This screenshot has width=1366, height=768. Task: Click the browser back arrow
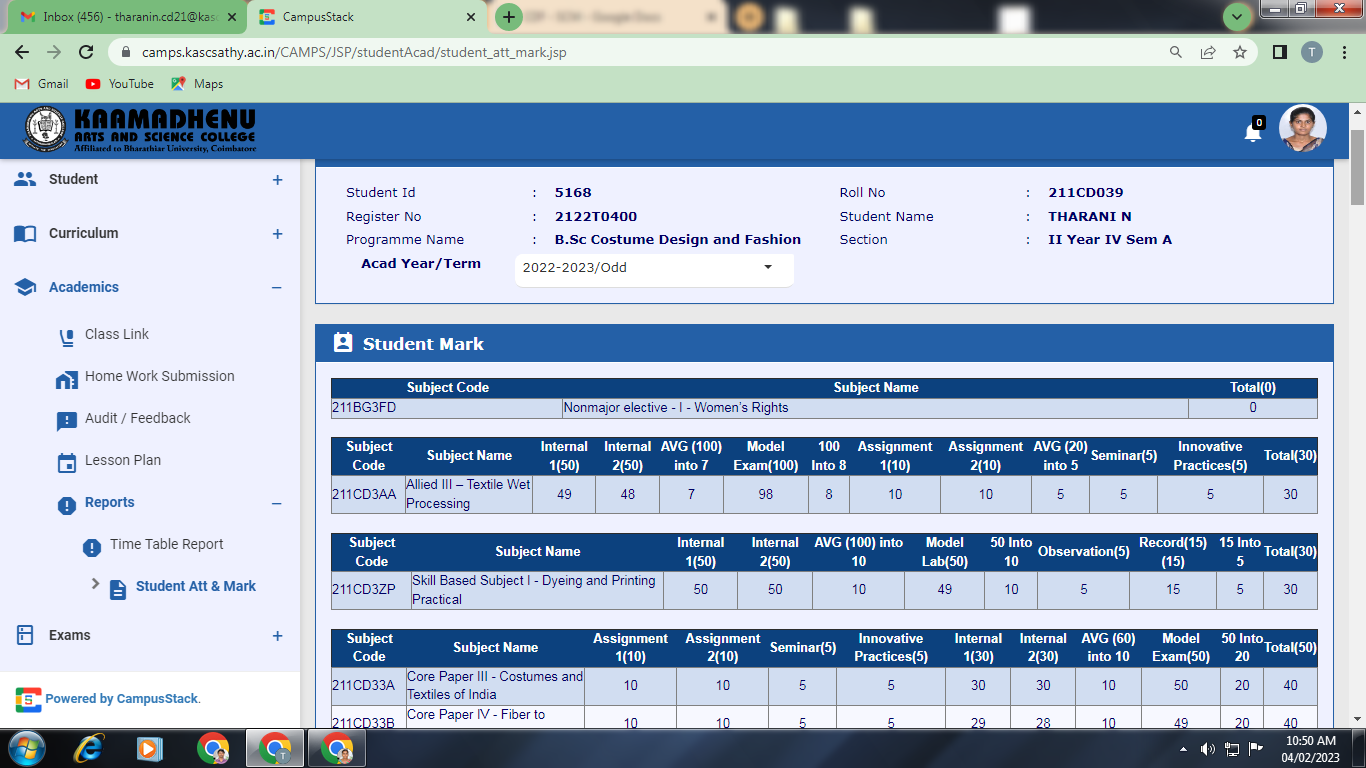pos(22,52)
